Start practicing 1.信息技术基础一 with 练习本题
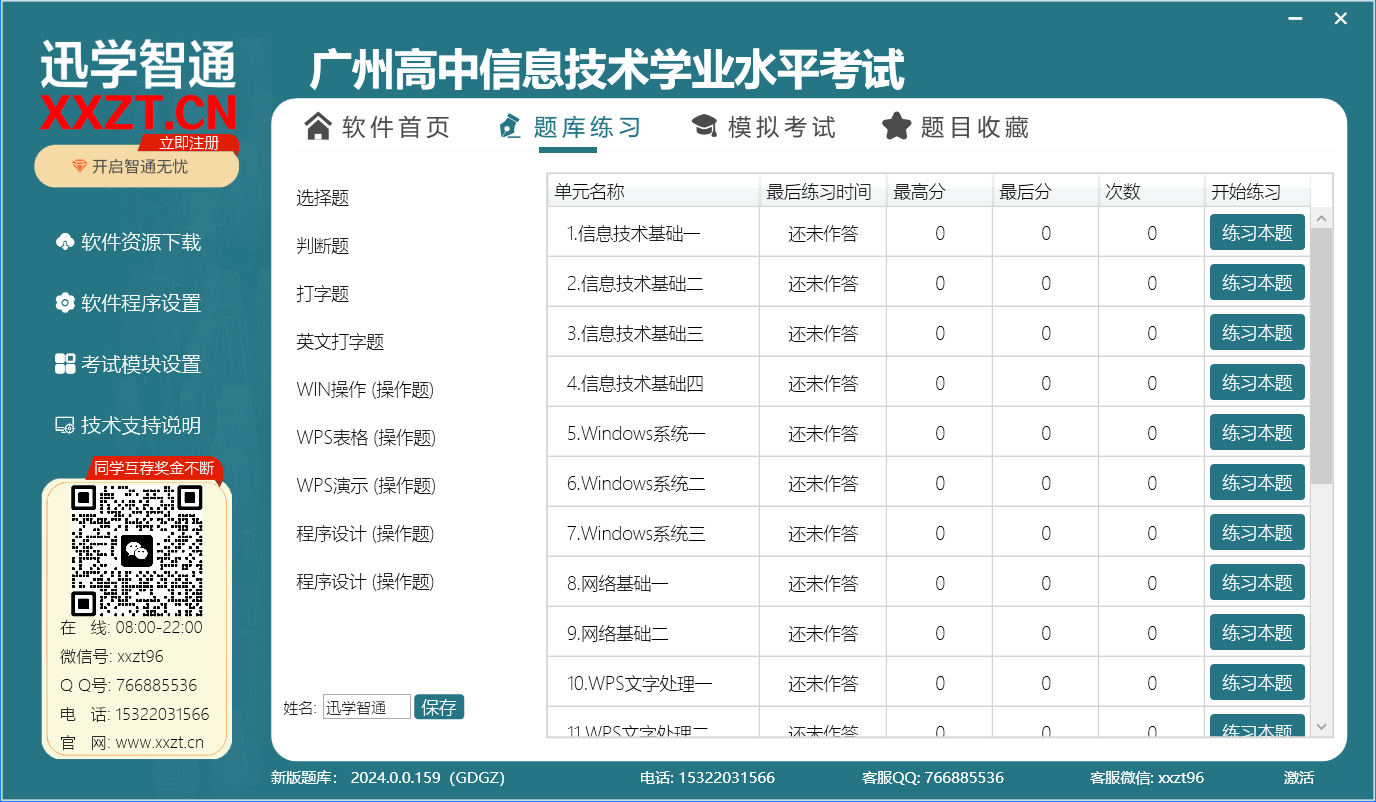The height and width of the screenshot is (802, 1376). [x=1257, y=231]
